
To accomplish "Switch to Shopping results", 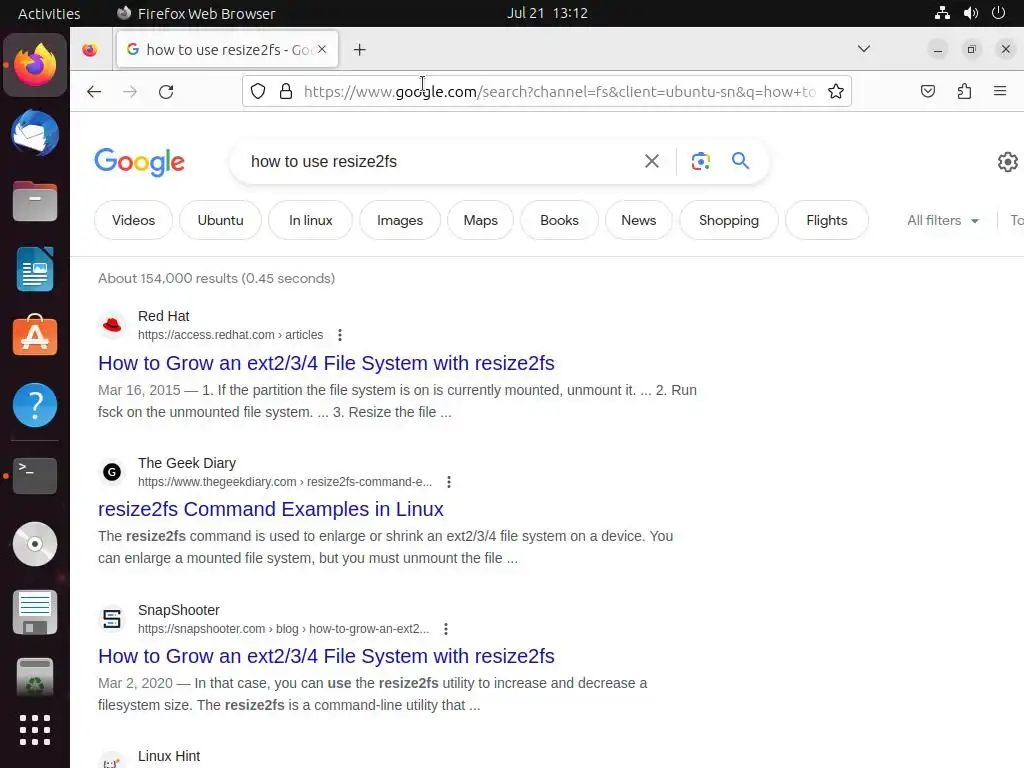I will pyautogui.click(x=729, y=220).
